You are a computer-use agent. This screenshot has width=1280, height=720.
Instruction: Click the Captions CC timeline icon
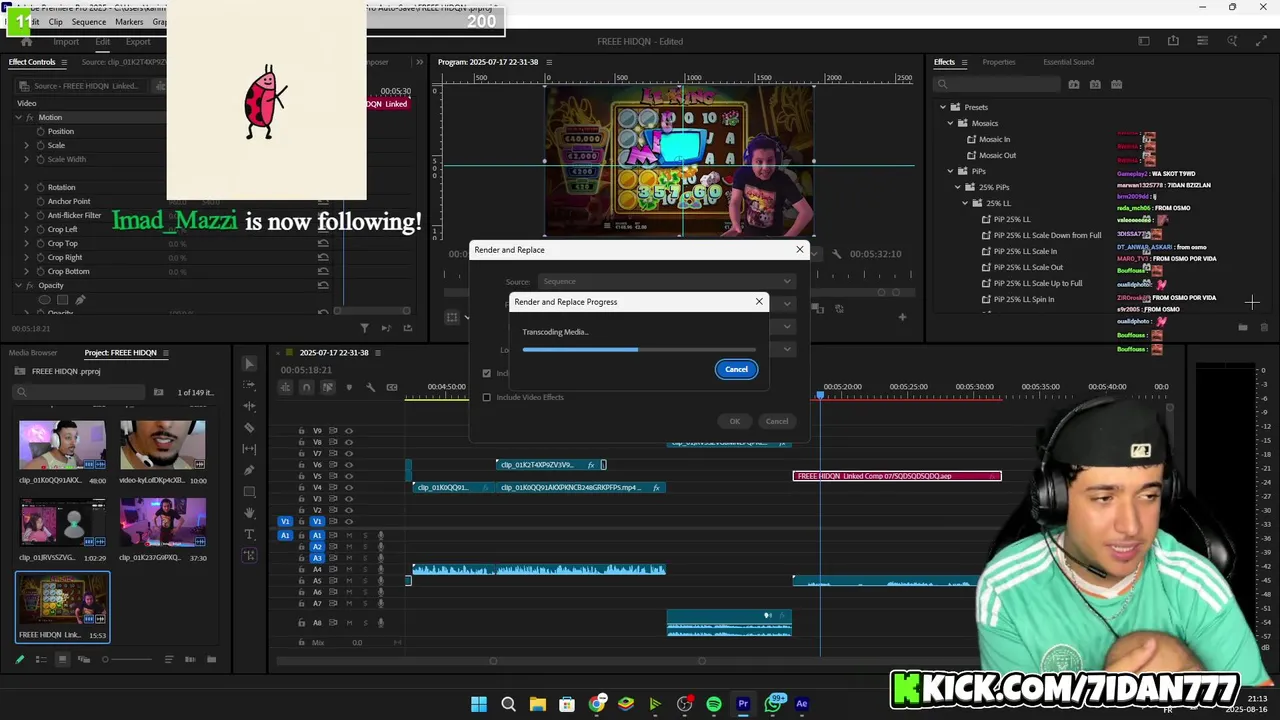point(392,387)
